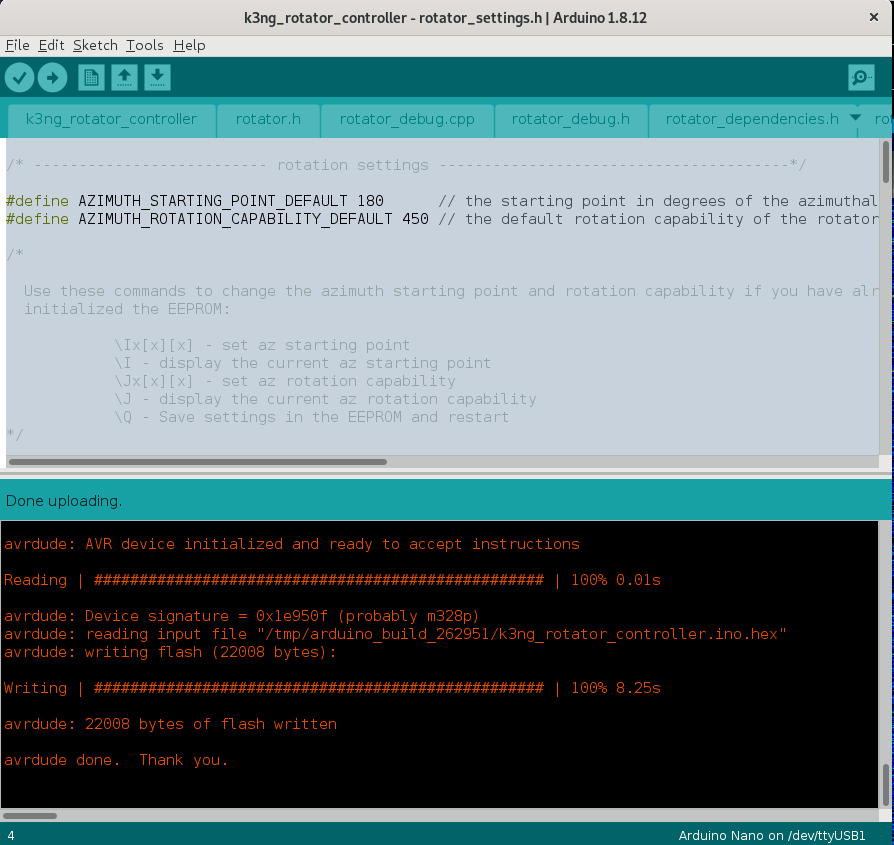Create a new sketch with New icon
This screenshot has width=894, height=845.
click(91, 77)
